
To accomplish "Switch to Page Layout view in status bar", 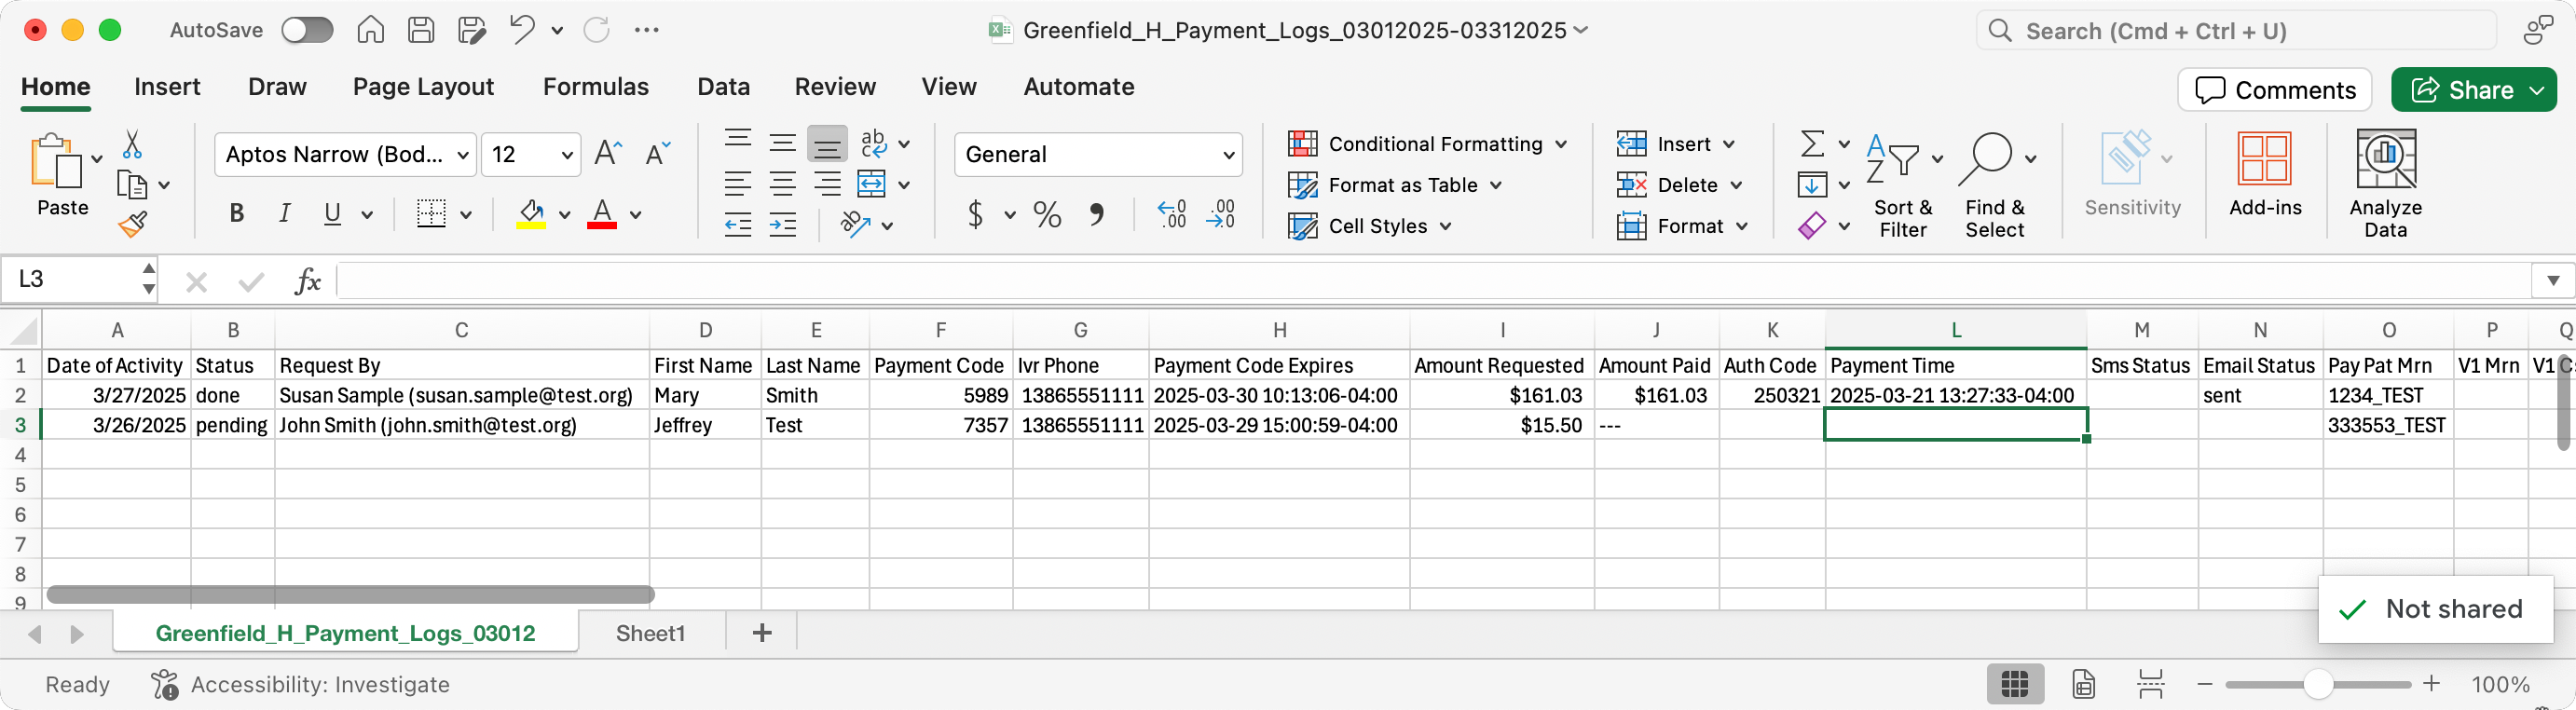I will point(2083,684).
